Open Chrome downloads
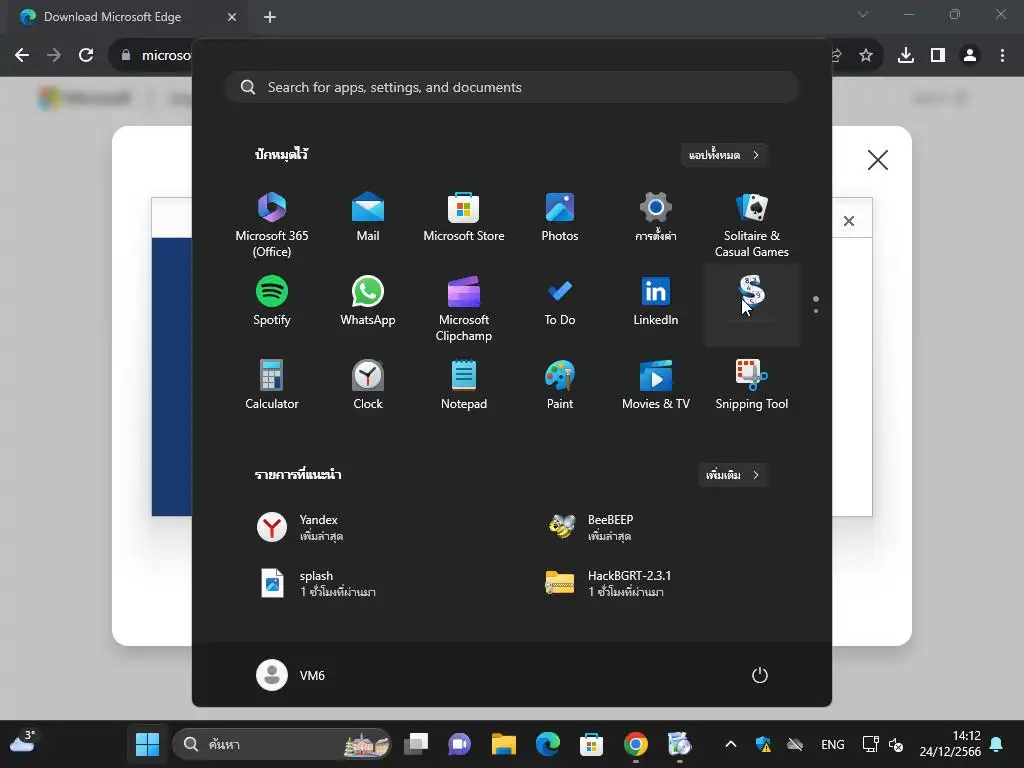 (x=906, y=56)
